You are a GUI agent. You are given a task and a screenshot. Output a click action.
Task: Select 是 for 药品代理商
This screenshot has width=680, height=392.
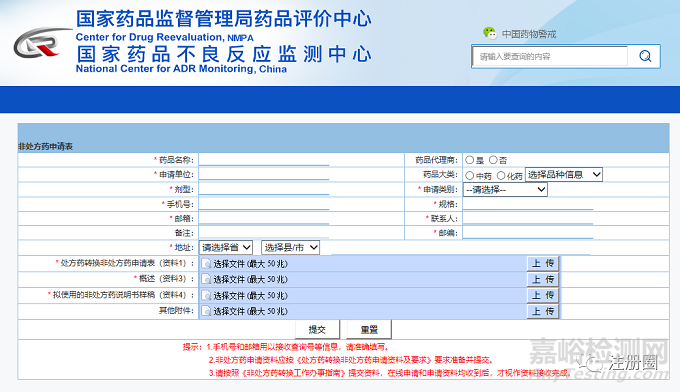[470, 160]
